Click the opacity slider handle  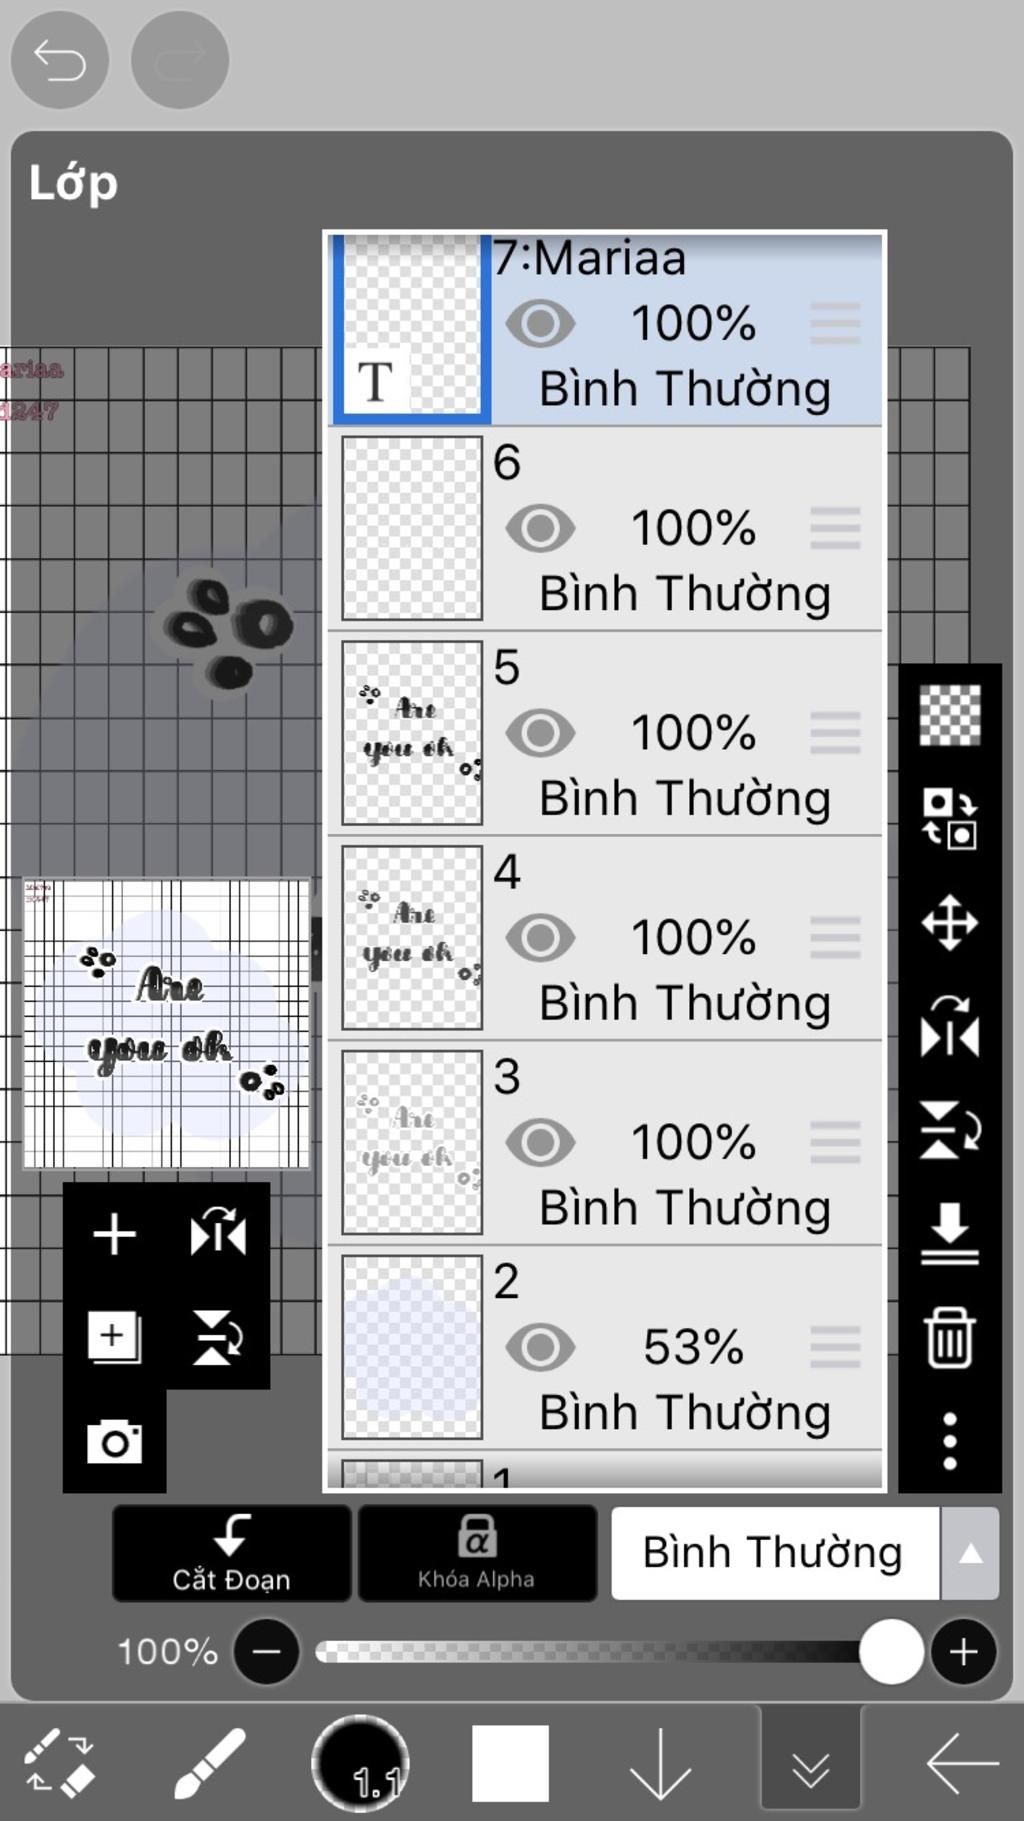pyautogui.click(x=890, y=1652)
